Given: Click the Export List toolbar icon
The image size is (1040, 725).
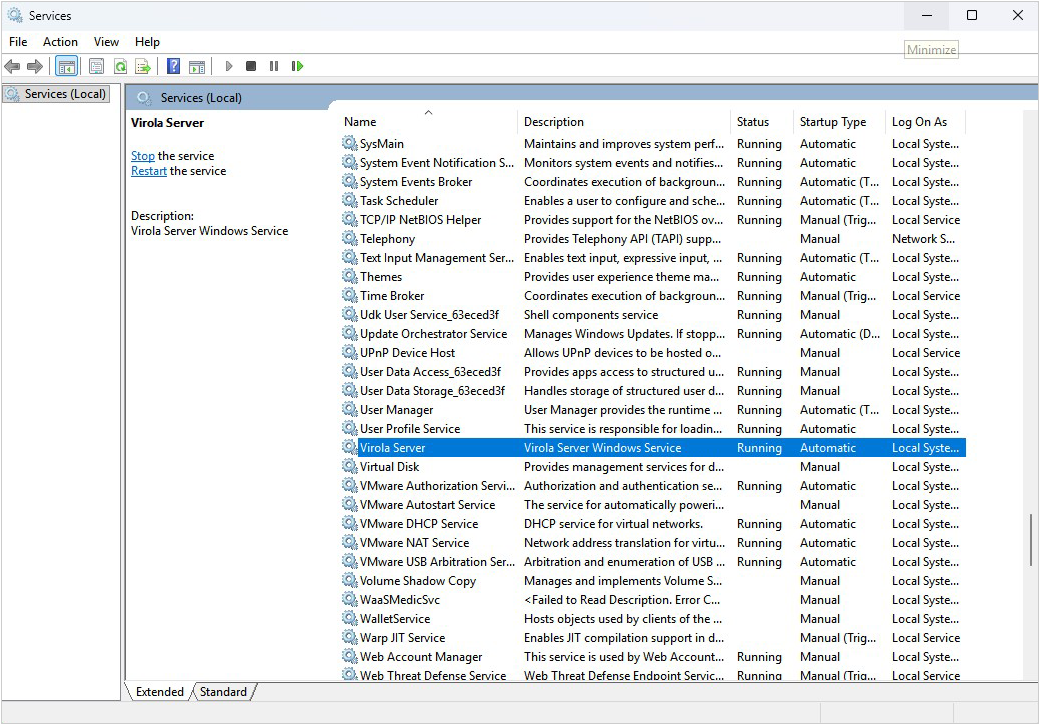Looking at the screenshot, I should click(143, 66).
